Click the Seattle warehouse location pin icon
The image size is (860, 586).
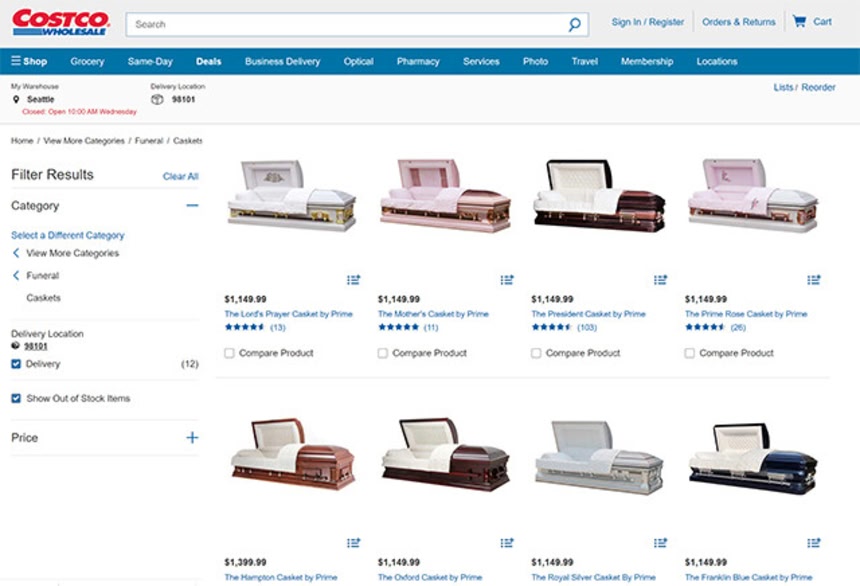(16, 100)
